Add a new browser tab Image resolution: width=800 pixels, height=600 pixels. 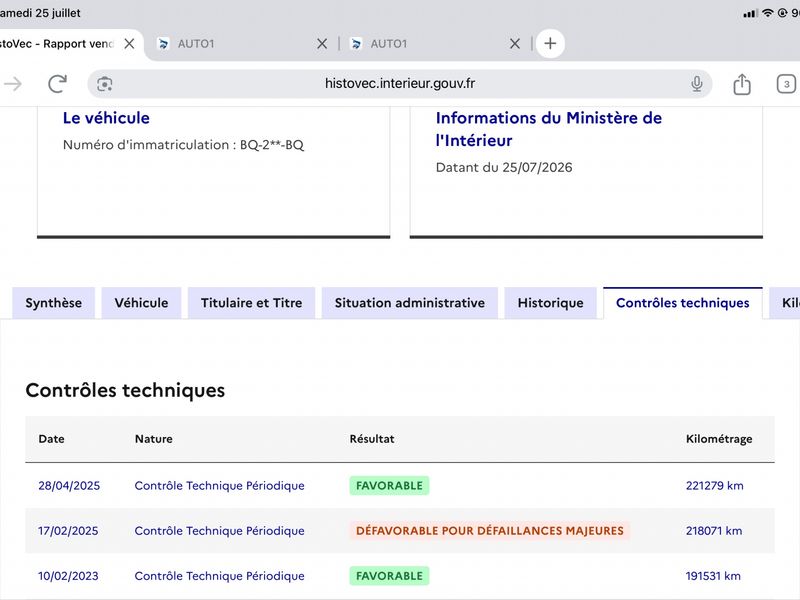click(x=550, y=43)
